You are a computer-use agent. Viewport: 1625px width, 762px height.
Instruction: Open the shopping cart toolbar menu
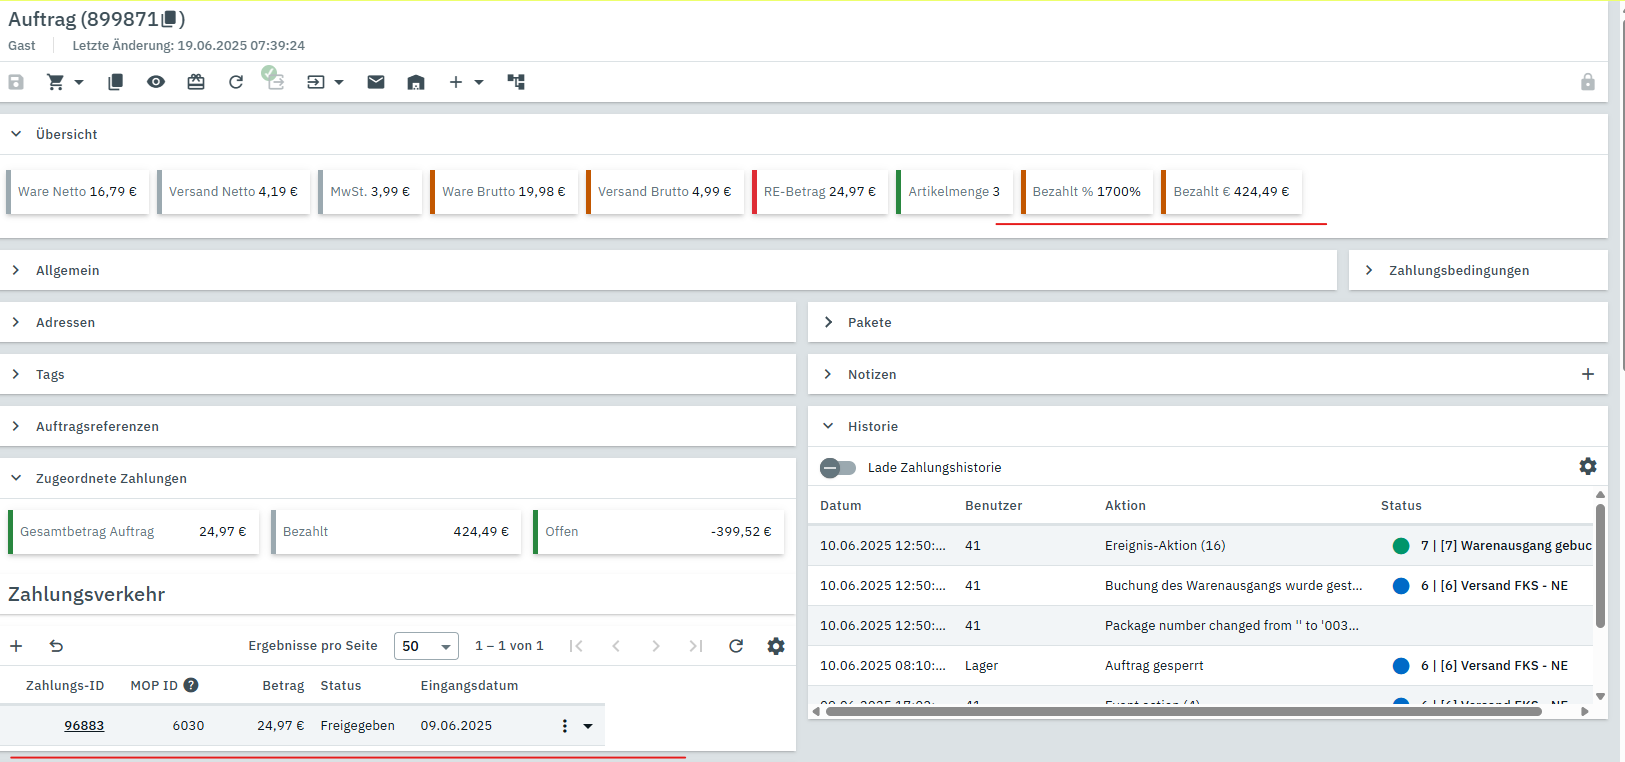coord(65,82)
